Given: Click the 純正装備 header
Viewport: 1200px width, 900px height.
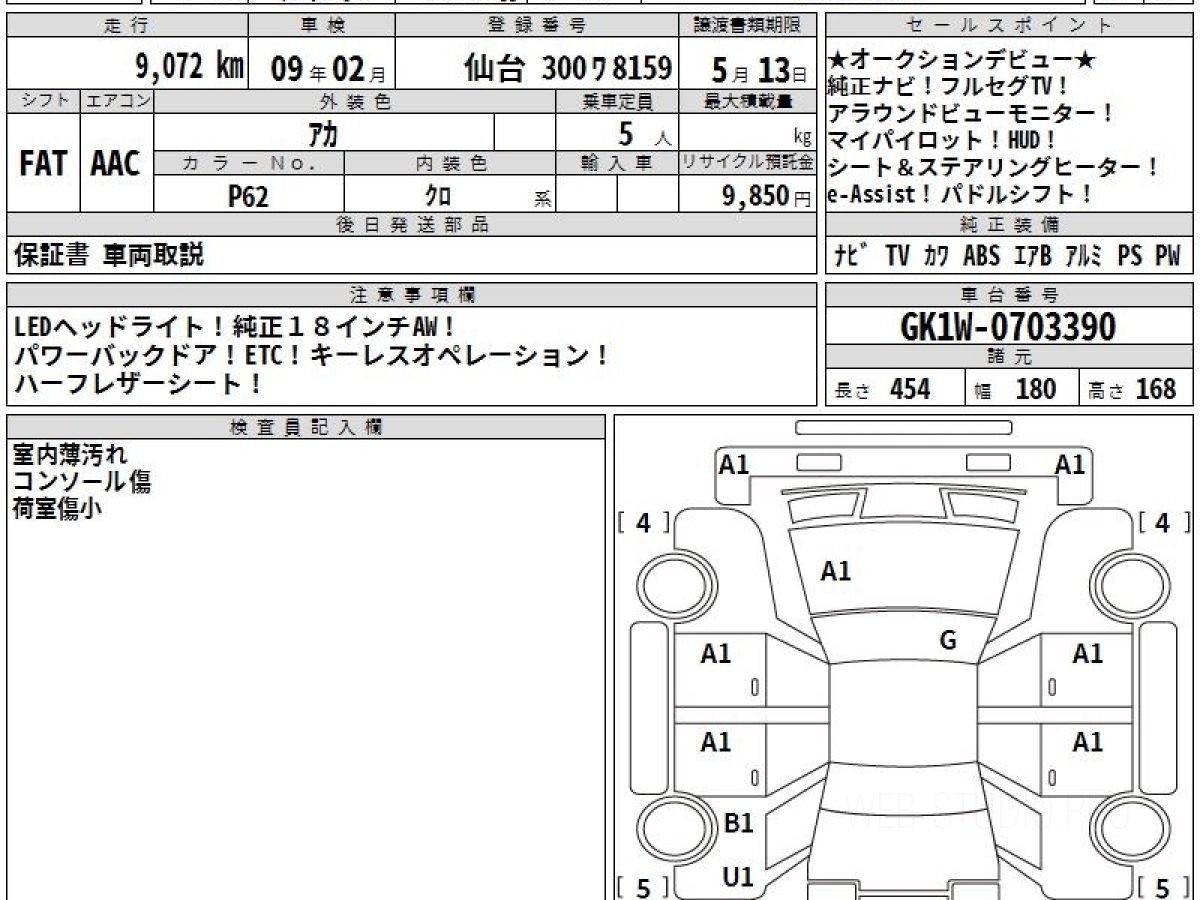Looking at the screenshot, I should coord(1010,225).
